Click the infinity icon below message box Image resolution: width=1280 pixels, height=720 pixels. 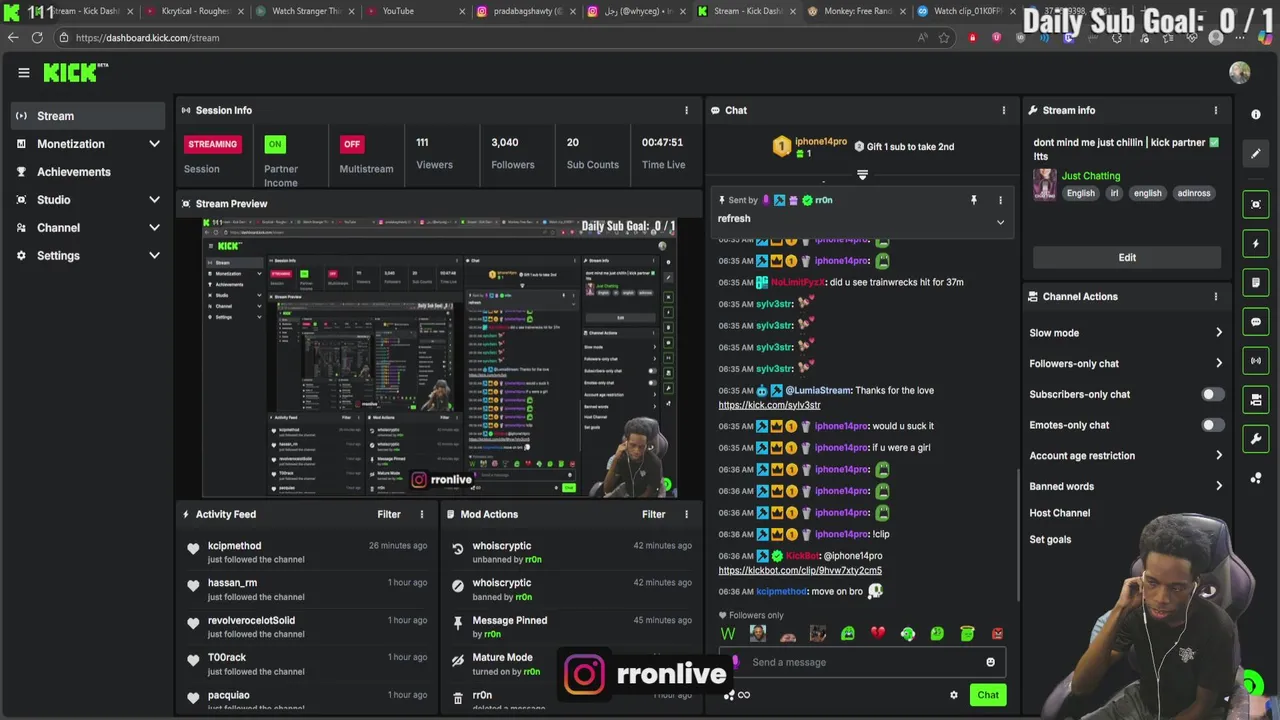[743, 695]
